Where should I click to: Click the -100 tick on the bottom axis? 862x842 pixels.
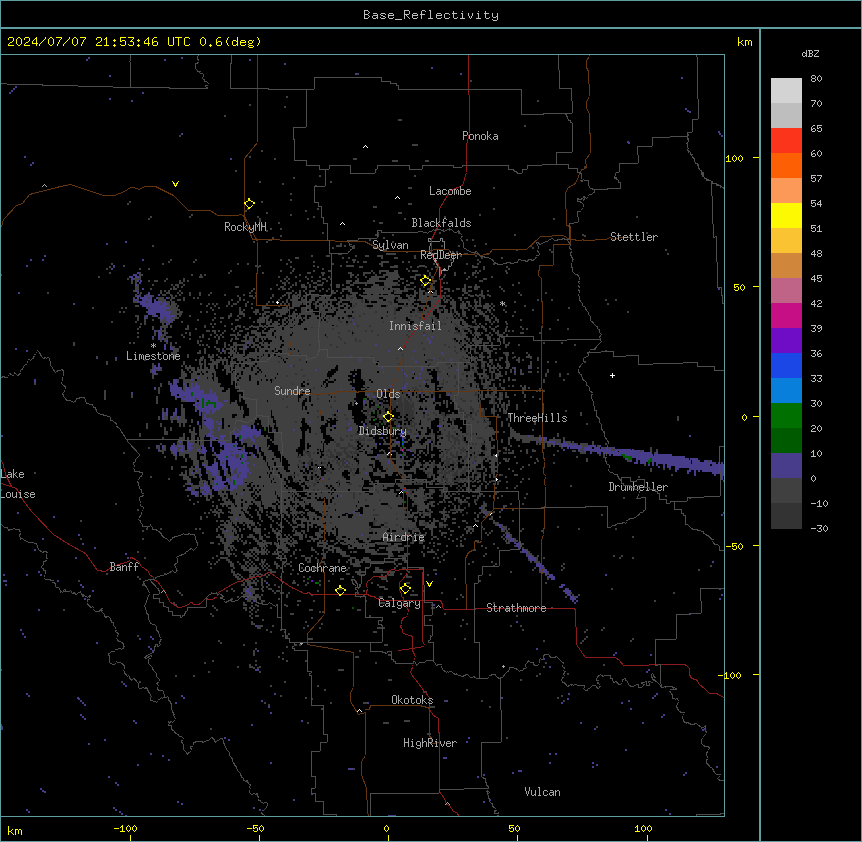[x=125, y=828]
